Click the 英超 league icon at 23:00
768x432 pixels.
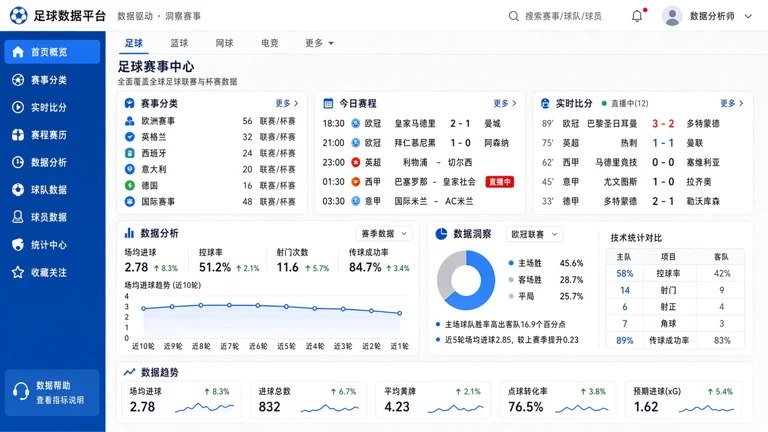click(x=356, y=162)
